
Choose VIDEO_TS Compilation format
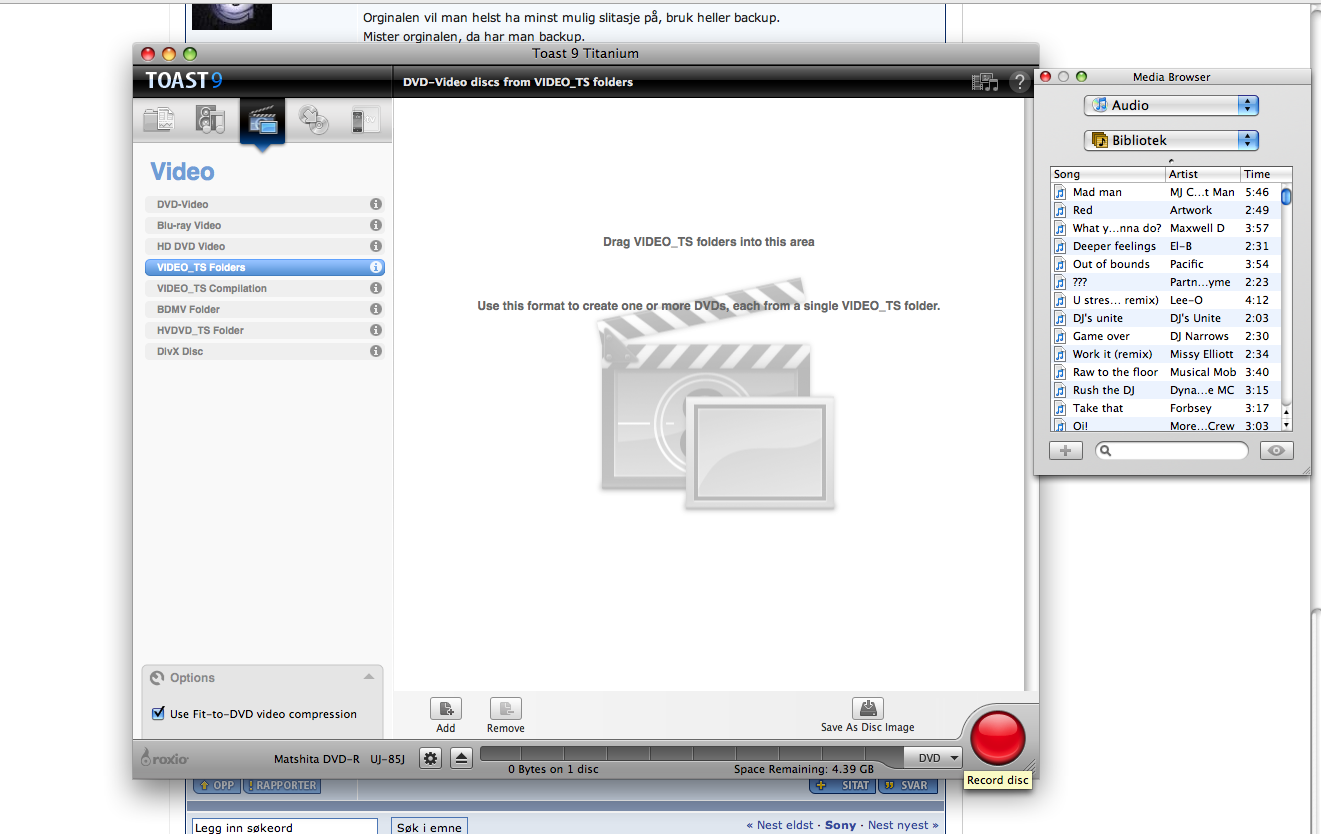264,288
